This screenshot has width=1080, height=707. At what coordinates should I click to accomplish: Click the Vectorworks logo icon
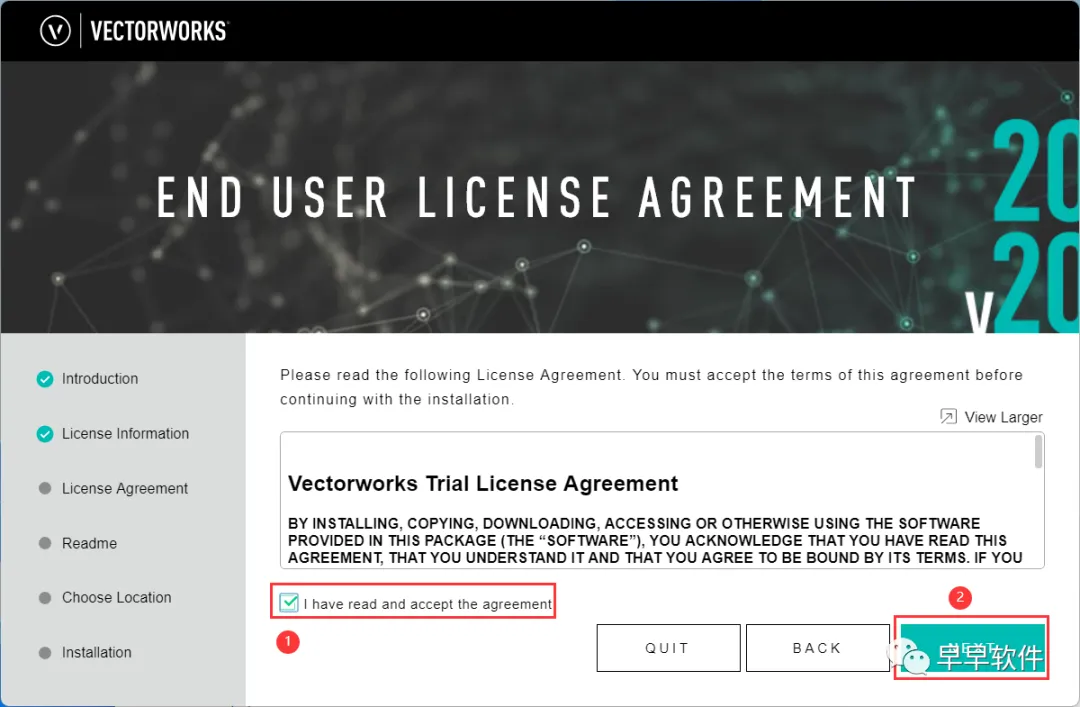pos(55,31)
